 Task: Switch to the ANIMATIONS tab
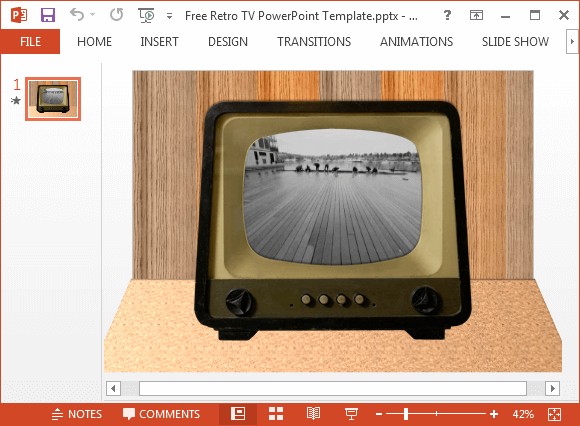[417, 41]
